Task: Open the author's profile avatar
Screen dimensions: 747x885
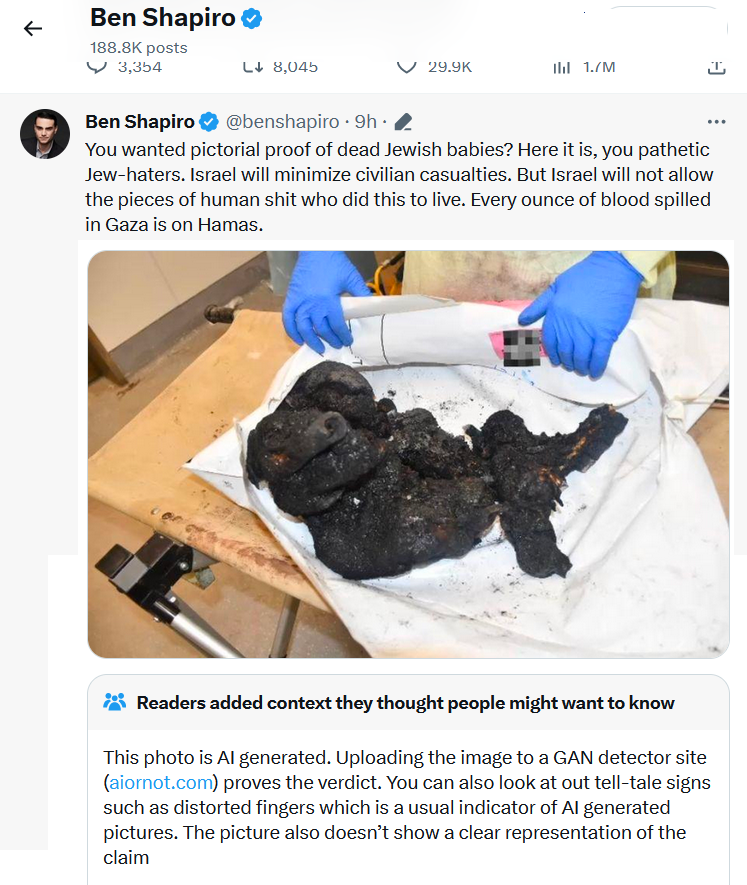Action: (x=45, y=134)
